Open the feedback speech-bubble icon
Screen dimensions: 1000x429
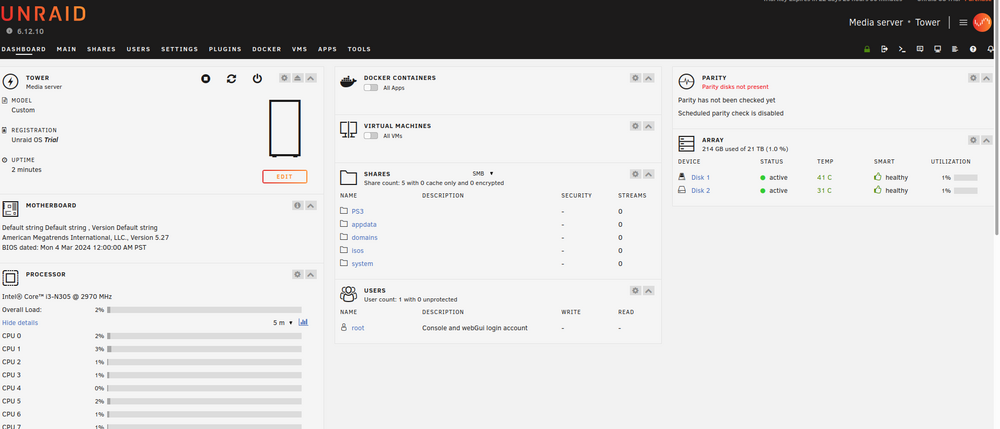tap(920, 49)
